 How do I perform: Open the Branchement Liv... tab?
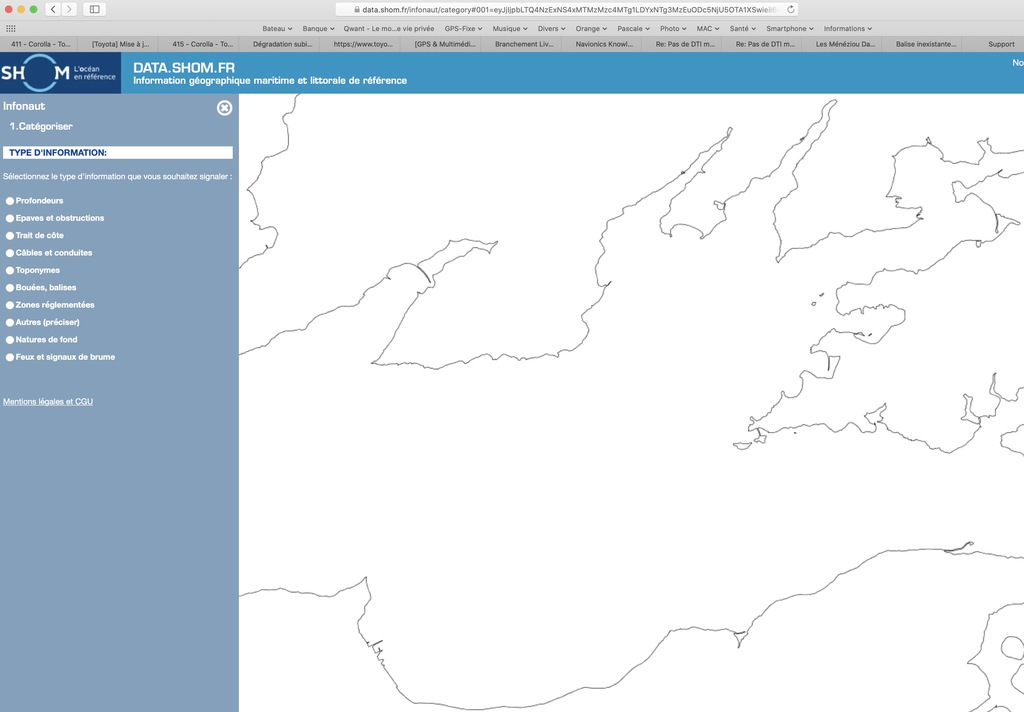pyautogui.click(x=524, y=44)
